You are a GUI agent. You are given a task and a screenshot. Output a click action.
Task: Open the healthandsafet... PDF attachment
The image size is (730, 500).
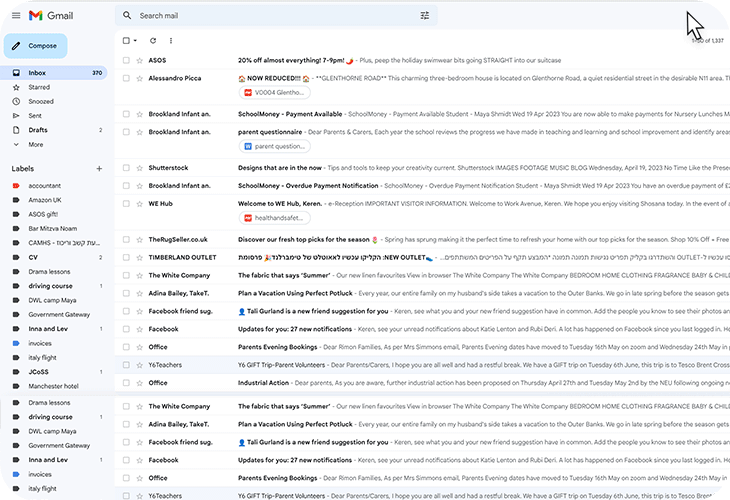[x=275, y=218]
